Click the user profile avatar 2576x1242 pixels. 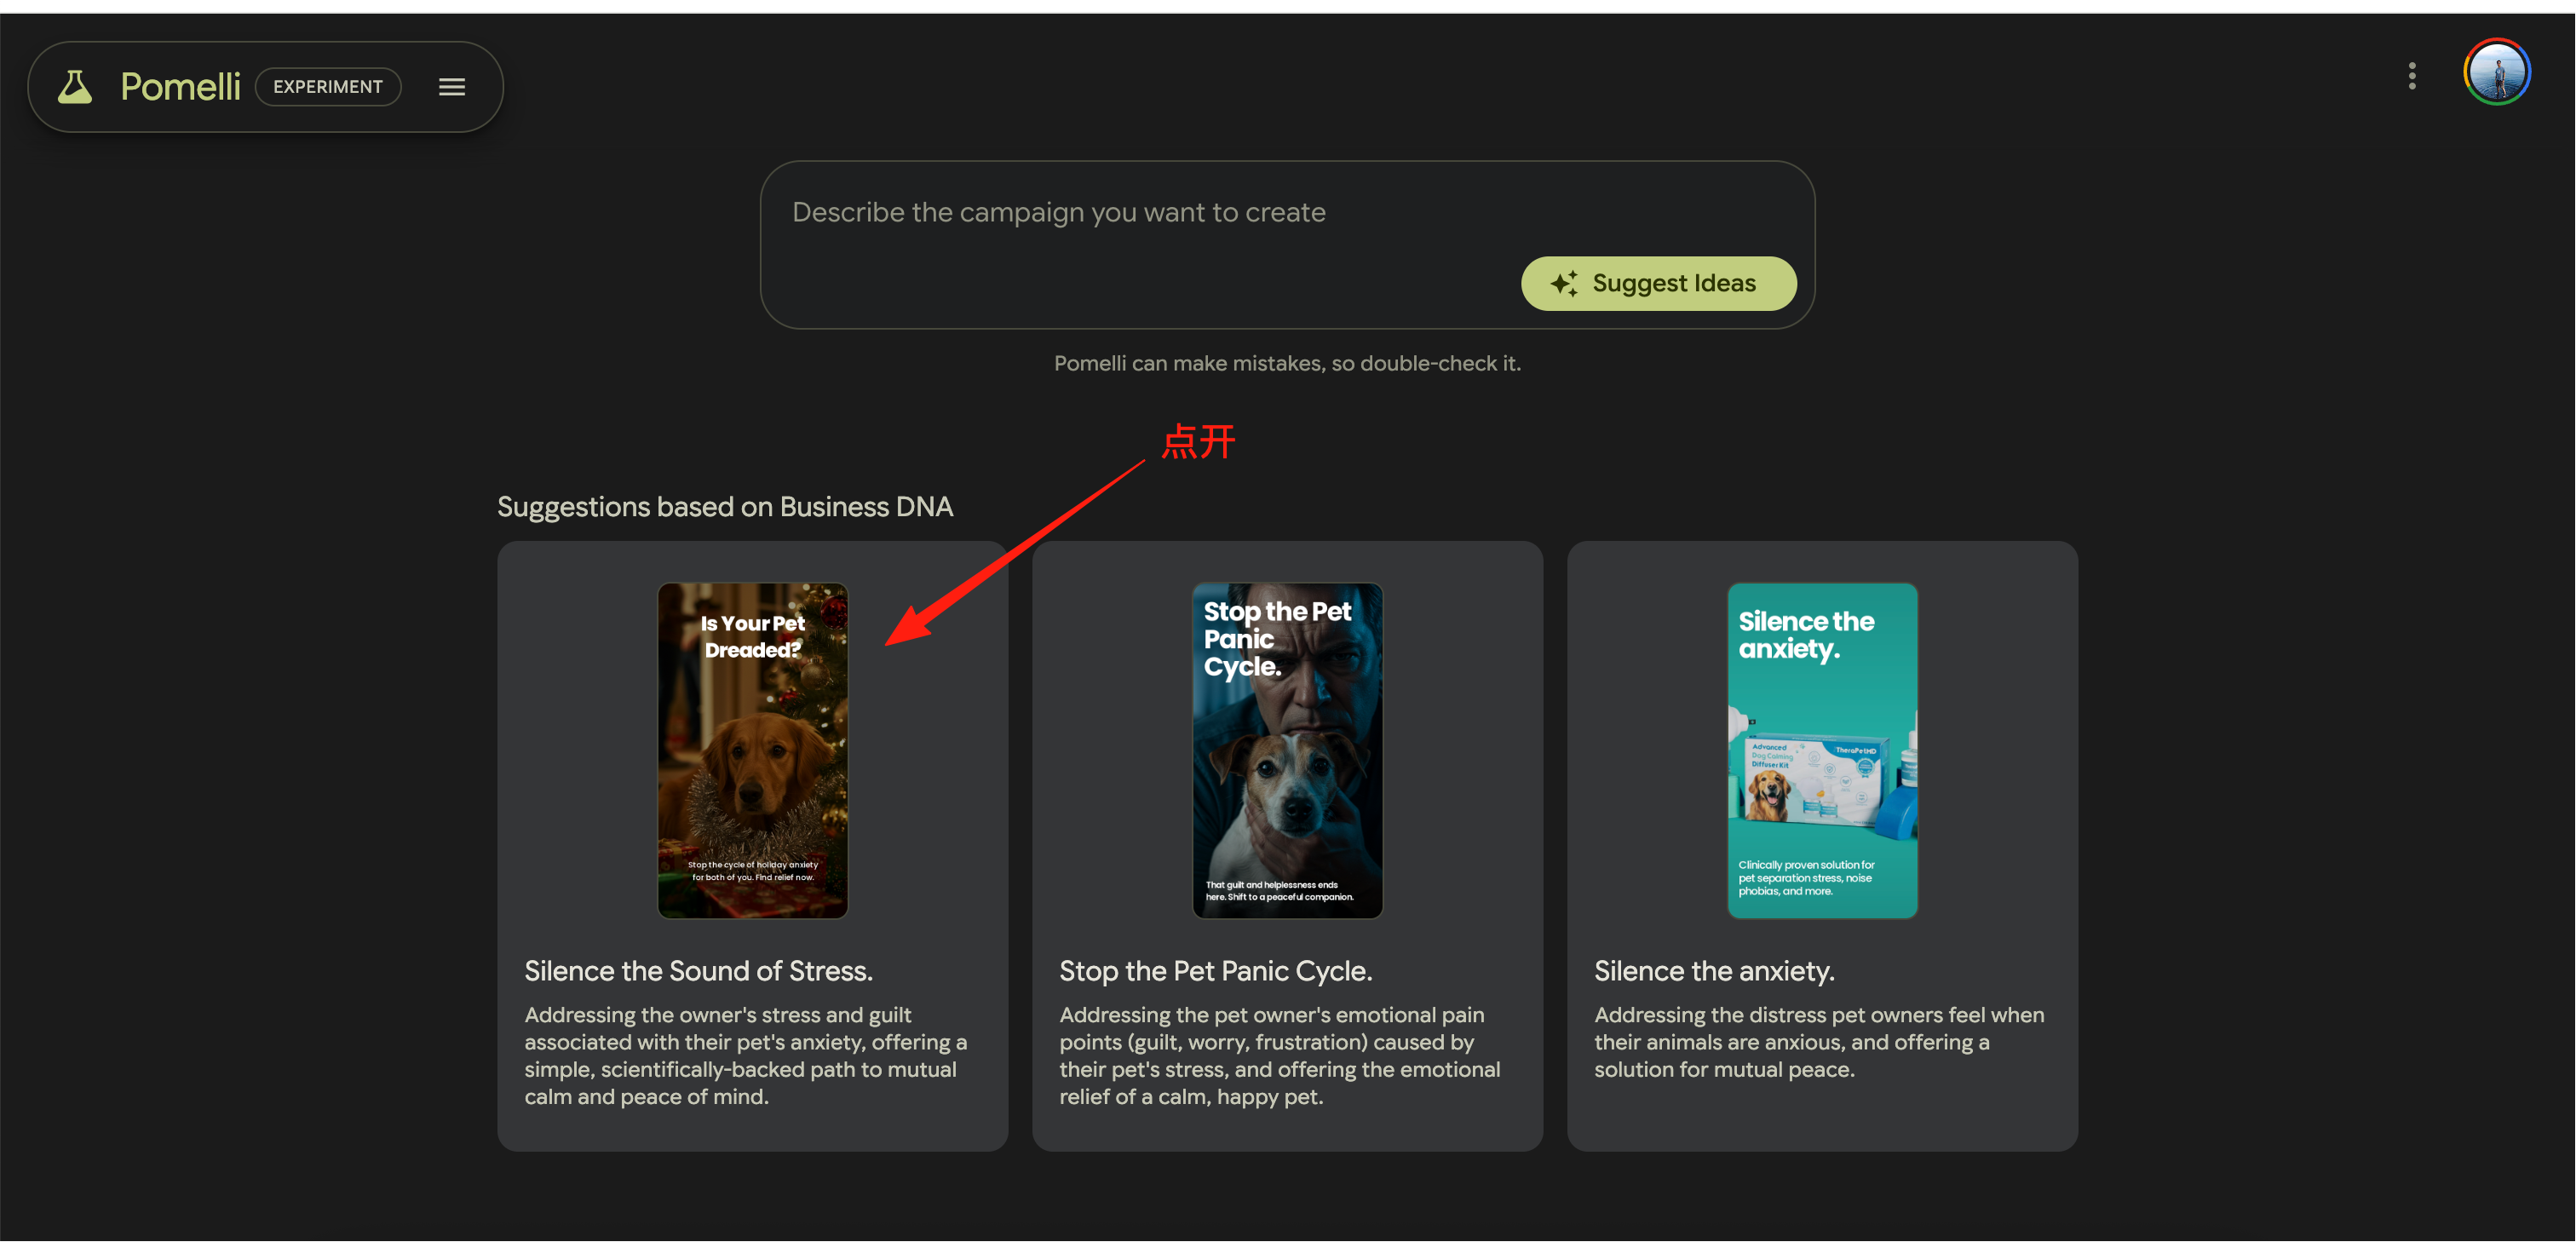click(2496, 72)
